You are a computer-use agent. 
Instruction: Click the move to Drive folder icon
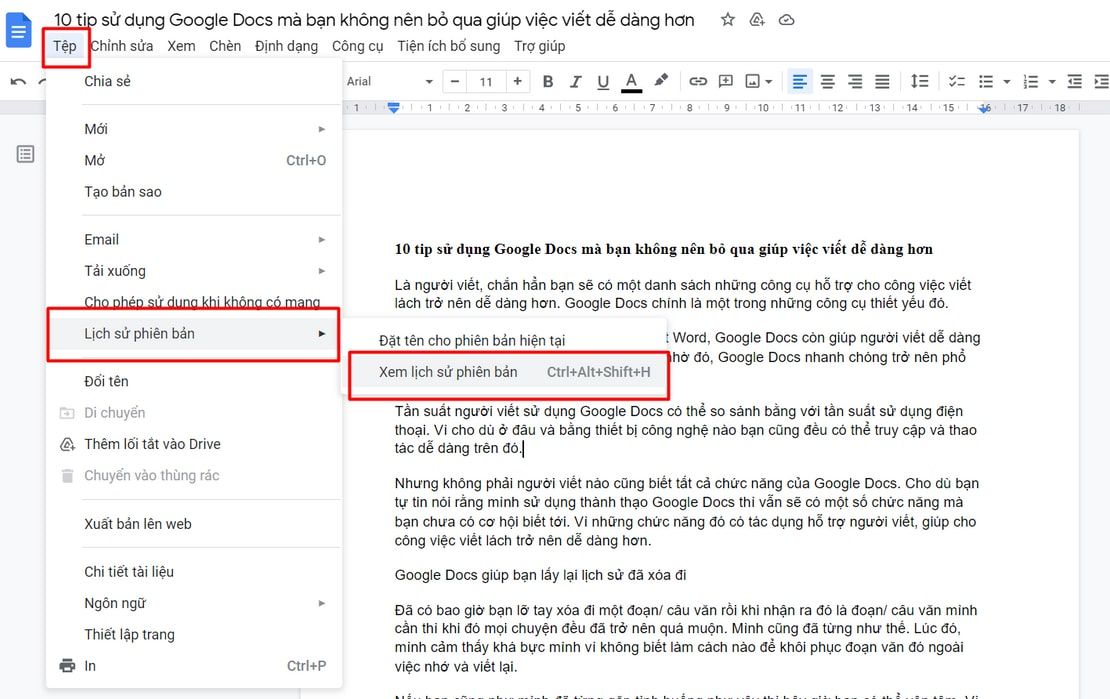click(x=757, y=20)
